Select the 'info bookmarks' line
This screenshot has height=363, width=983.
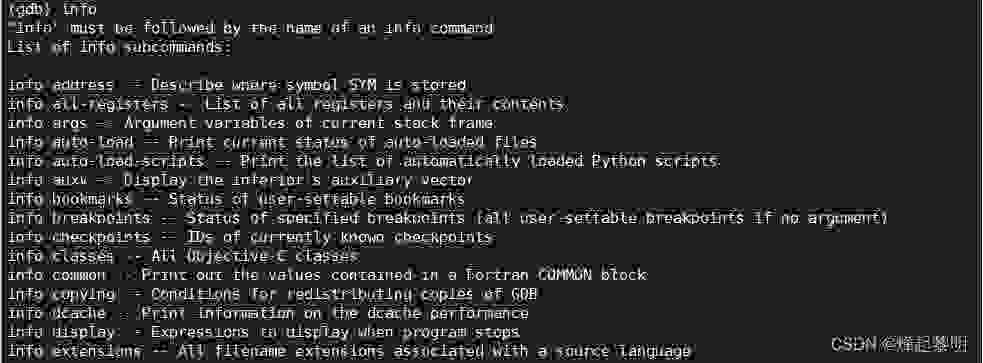(236, 199)
